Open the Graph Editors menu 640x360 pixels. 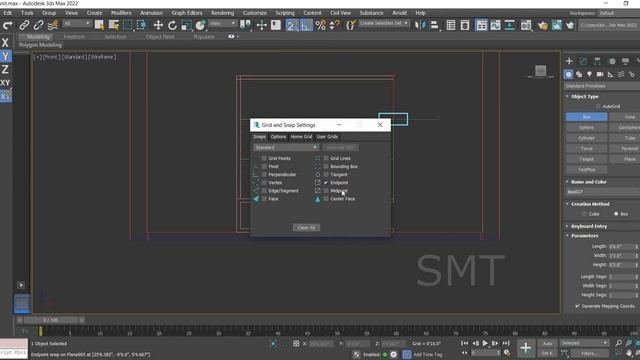pyautogui.click(x=187, y=13)
